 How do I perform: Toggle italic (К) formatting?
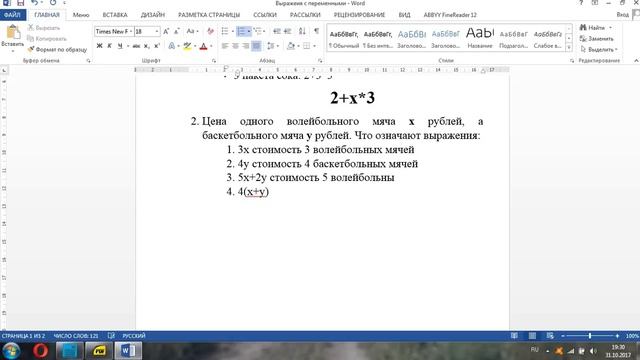coord(109,46)
